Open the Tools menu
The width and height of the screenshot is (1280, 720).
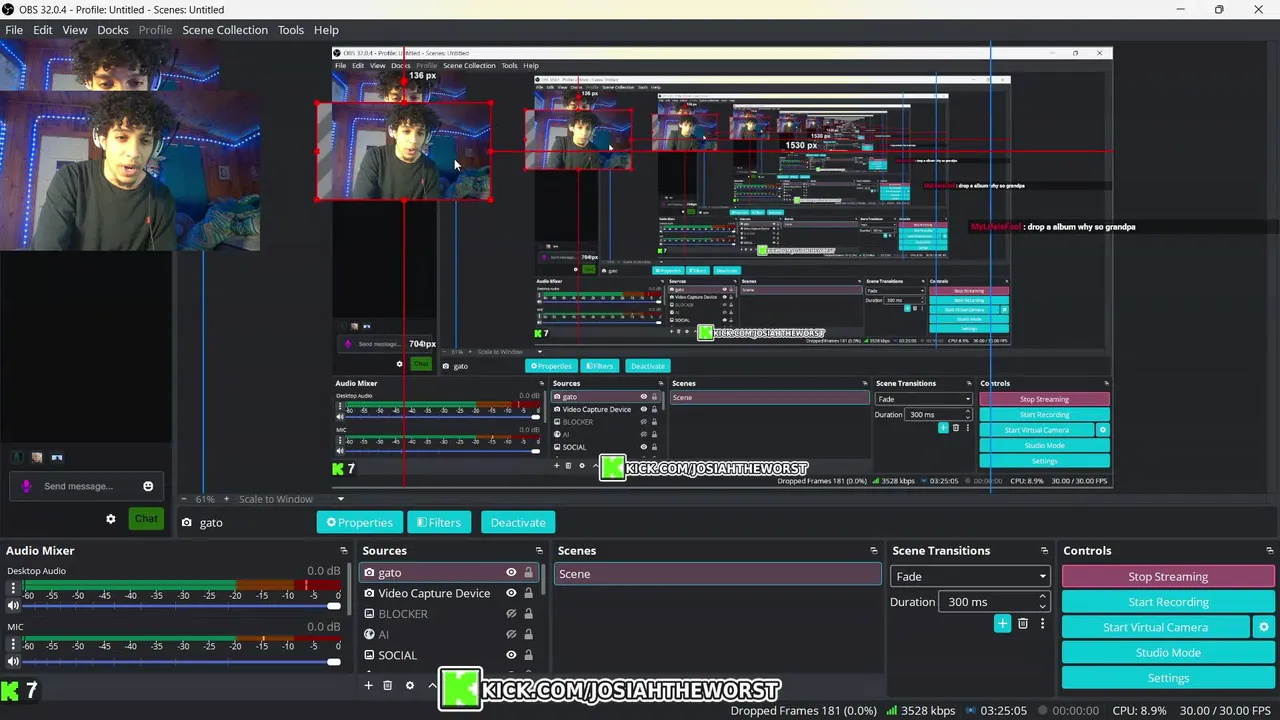pos(291,30)
